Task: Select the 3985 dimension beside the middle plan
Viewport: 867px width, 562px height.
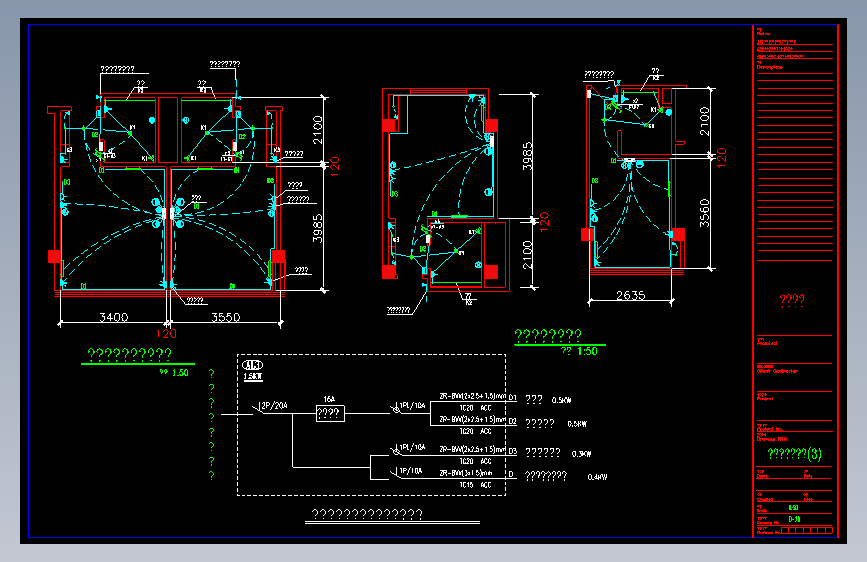Action: pos(527,156)
